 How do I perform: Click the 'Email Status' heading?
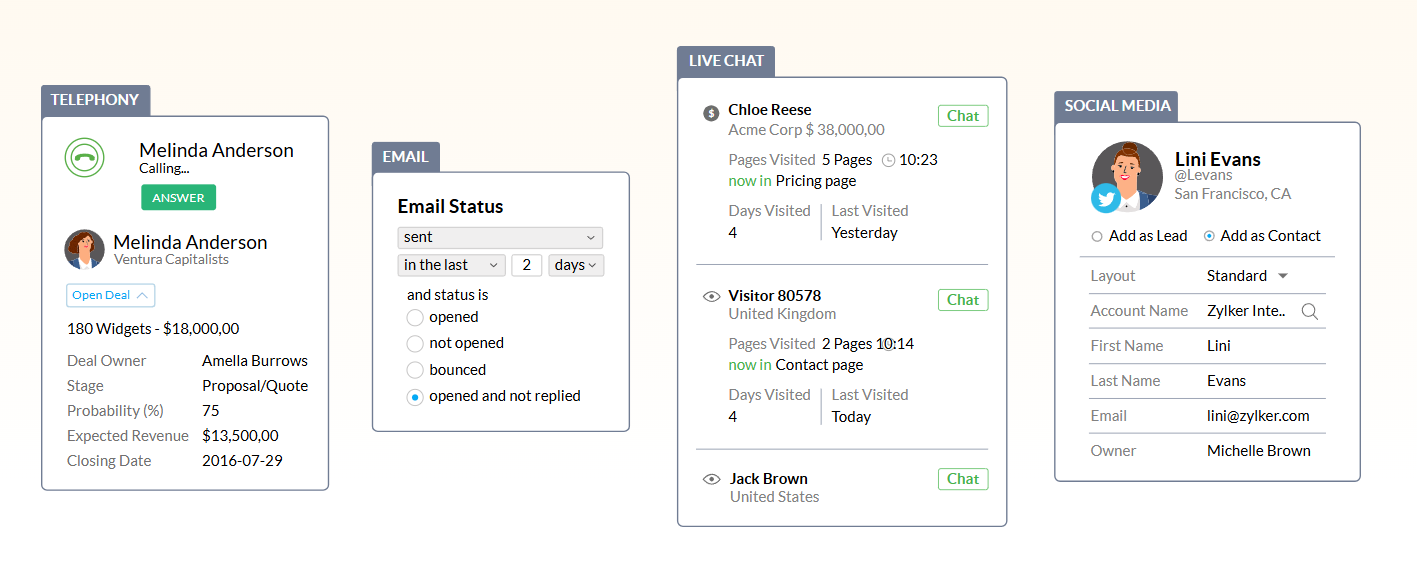[x=450, y=207]
